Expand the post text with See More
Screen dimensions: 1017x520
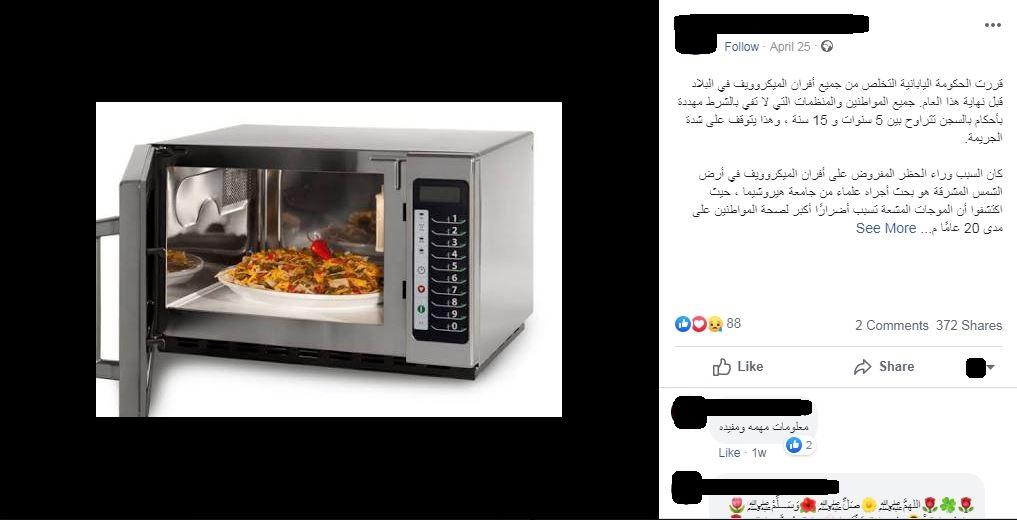coord(885,228)
